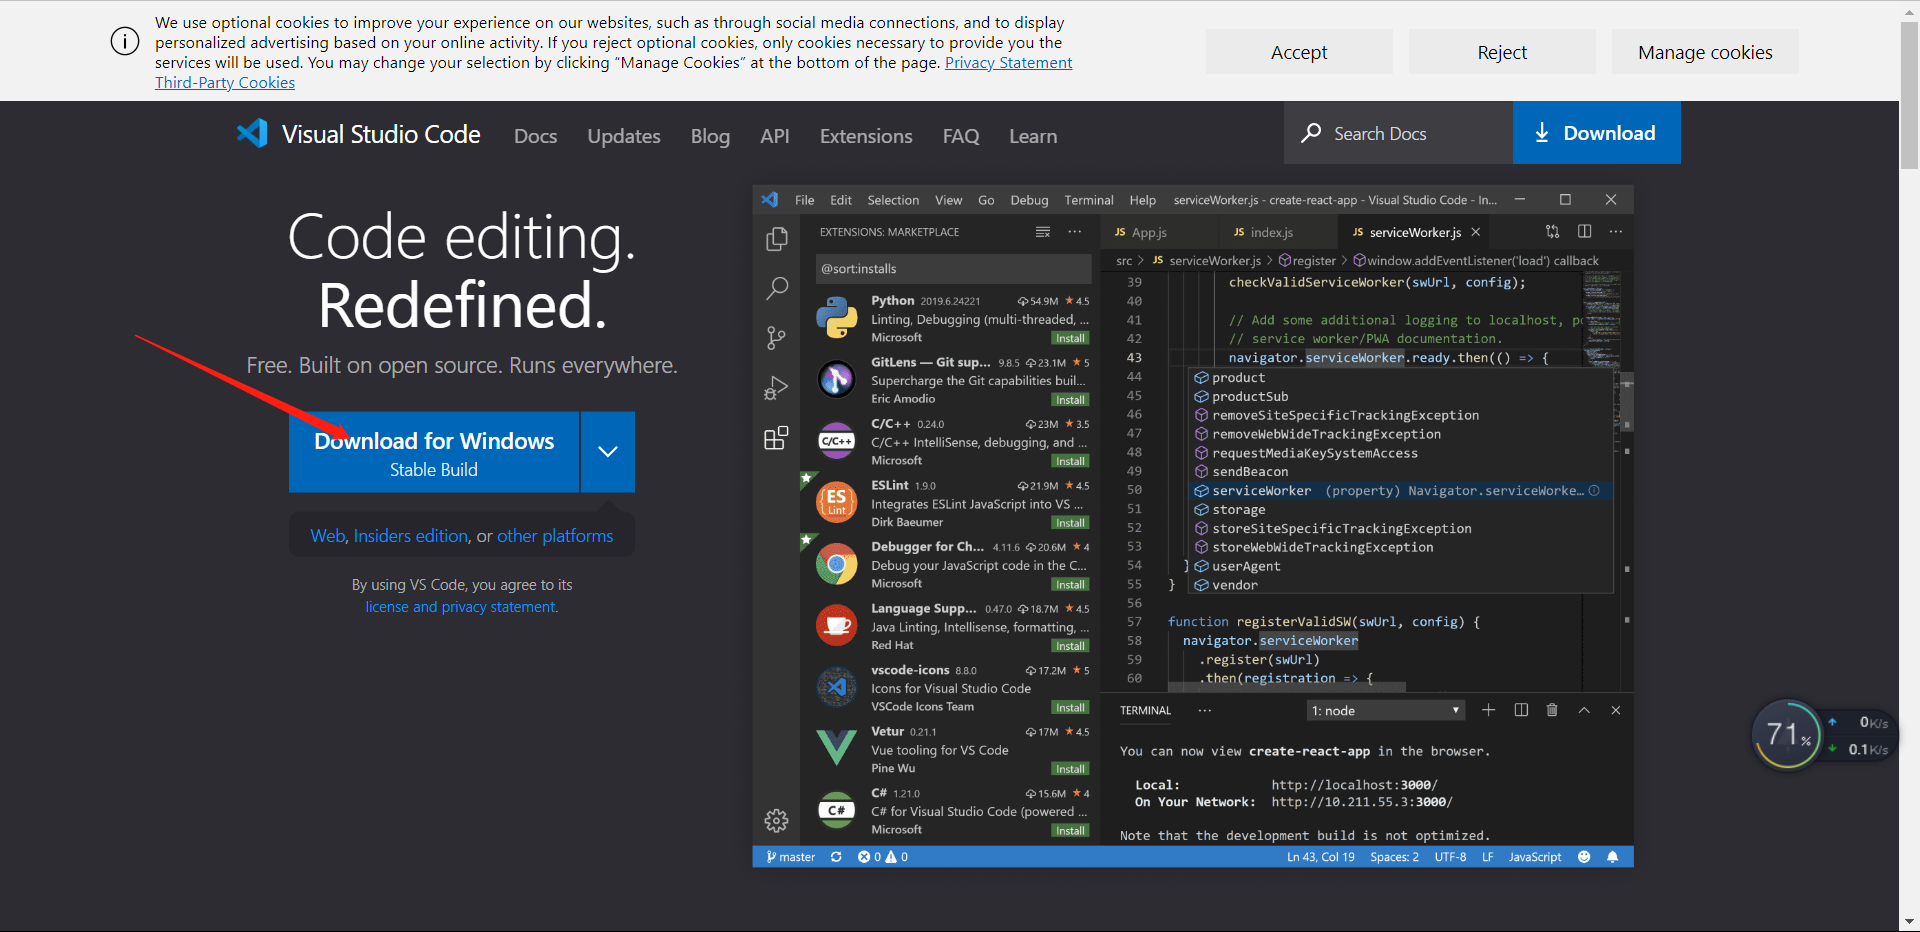This screenshot has height=932, width=1920.
Task: Expand the download options chevron beside Download for Windows
Action: [608, 452]
